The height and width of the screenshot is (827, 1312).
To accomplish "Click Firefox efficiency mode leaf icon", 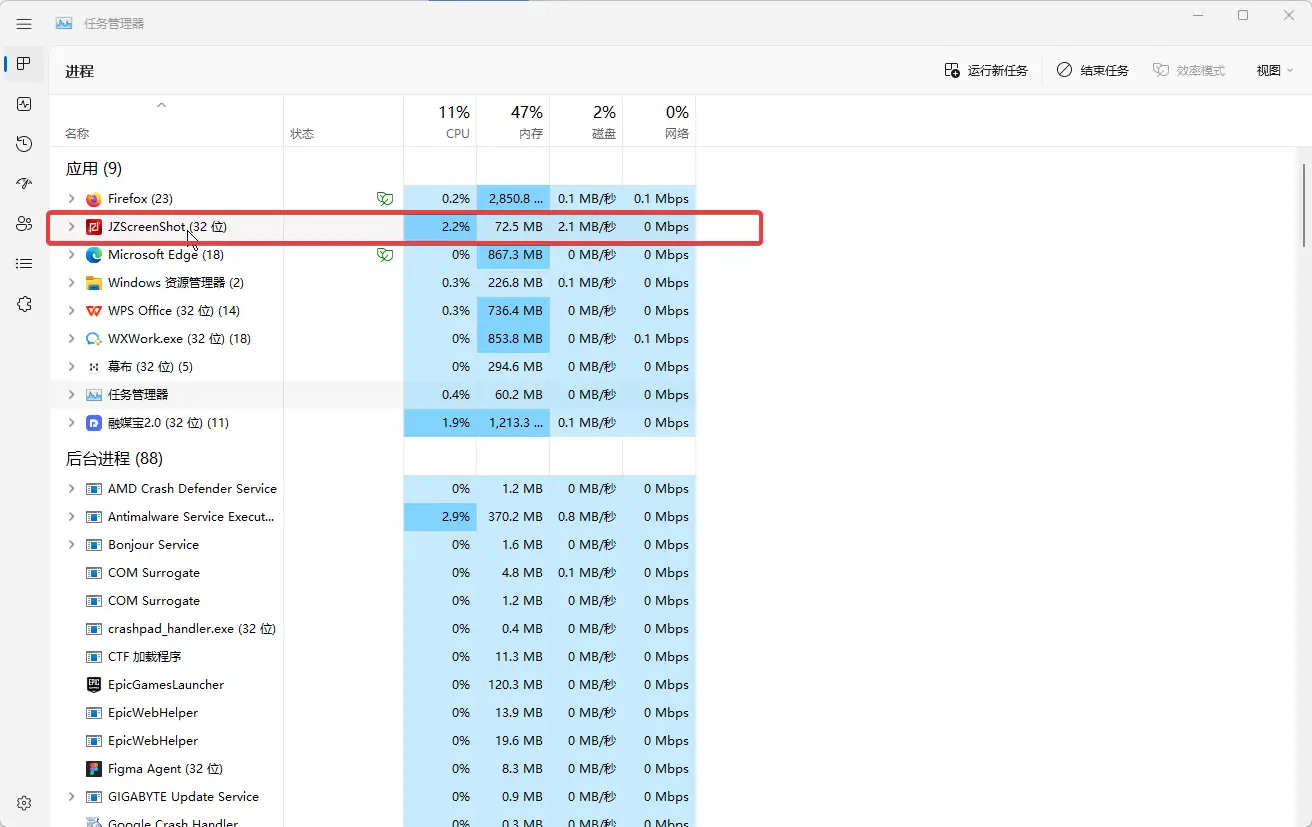I will click(x=384, y=199).
